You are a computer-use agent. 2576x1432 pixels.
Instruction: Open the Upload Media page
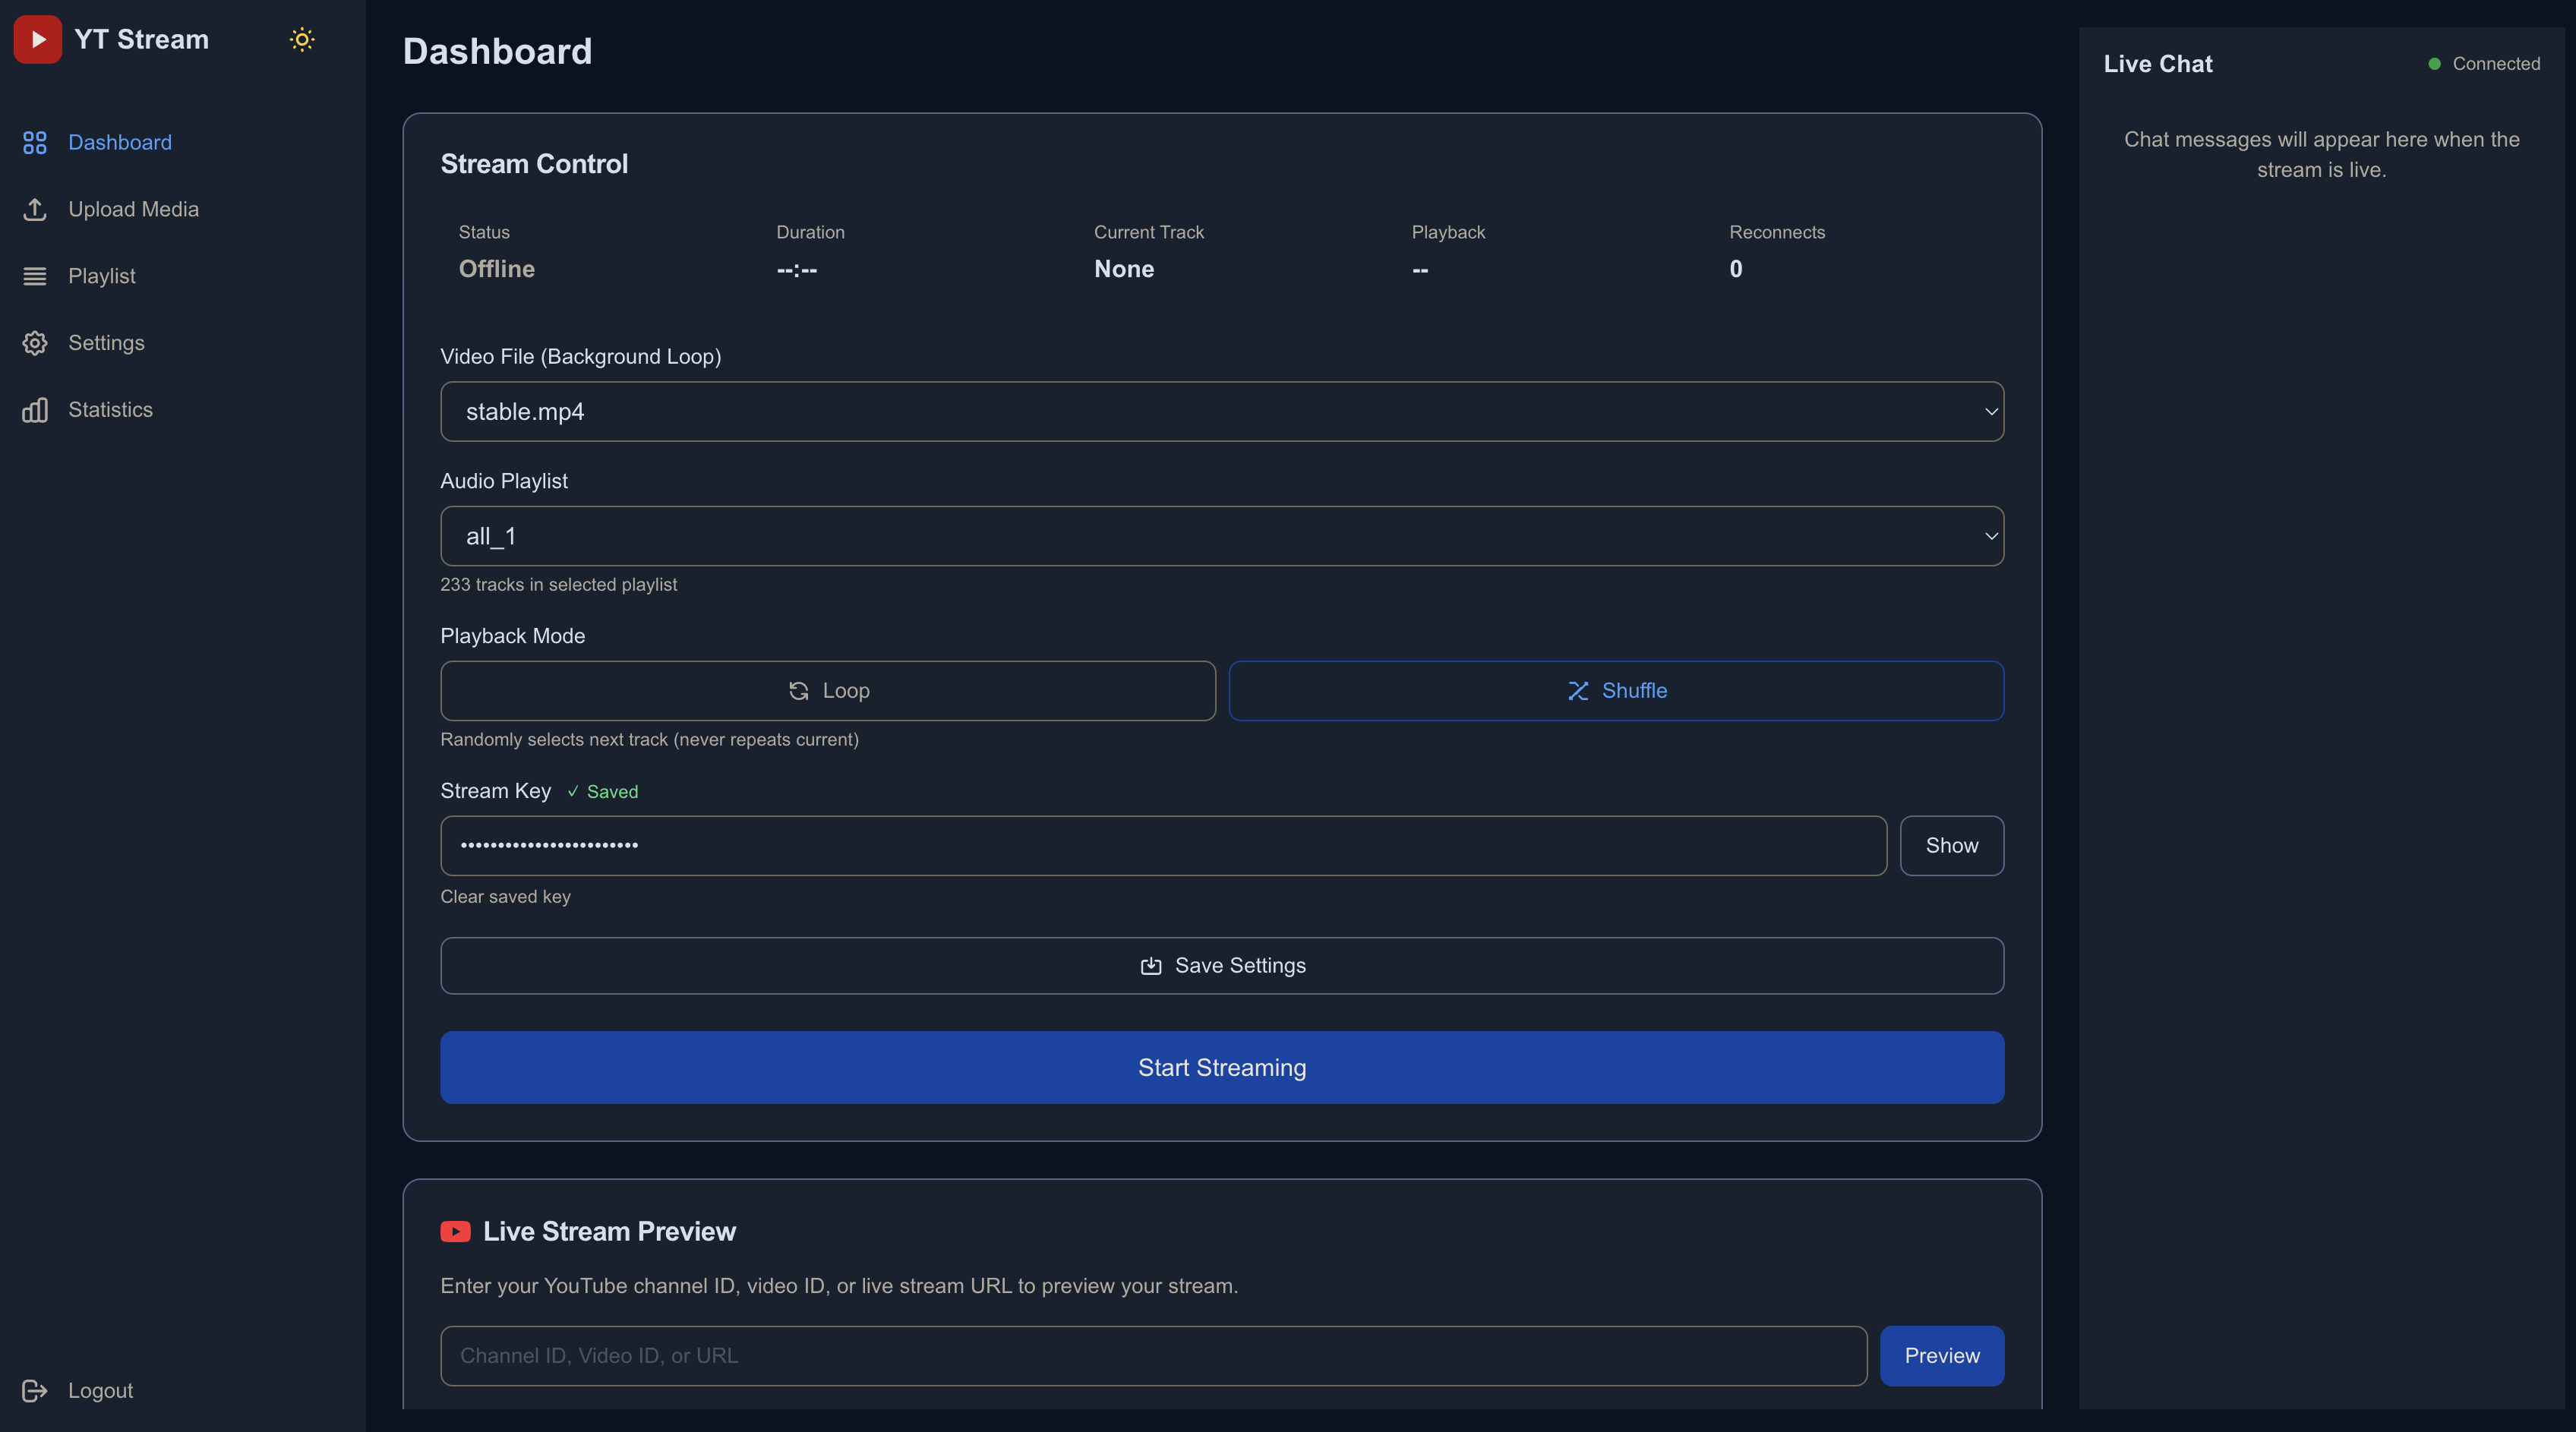click(x=133, y=209)
